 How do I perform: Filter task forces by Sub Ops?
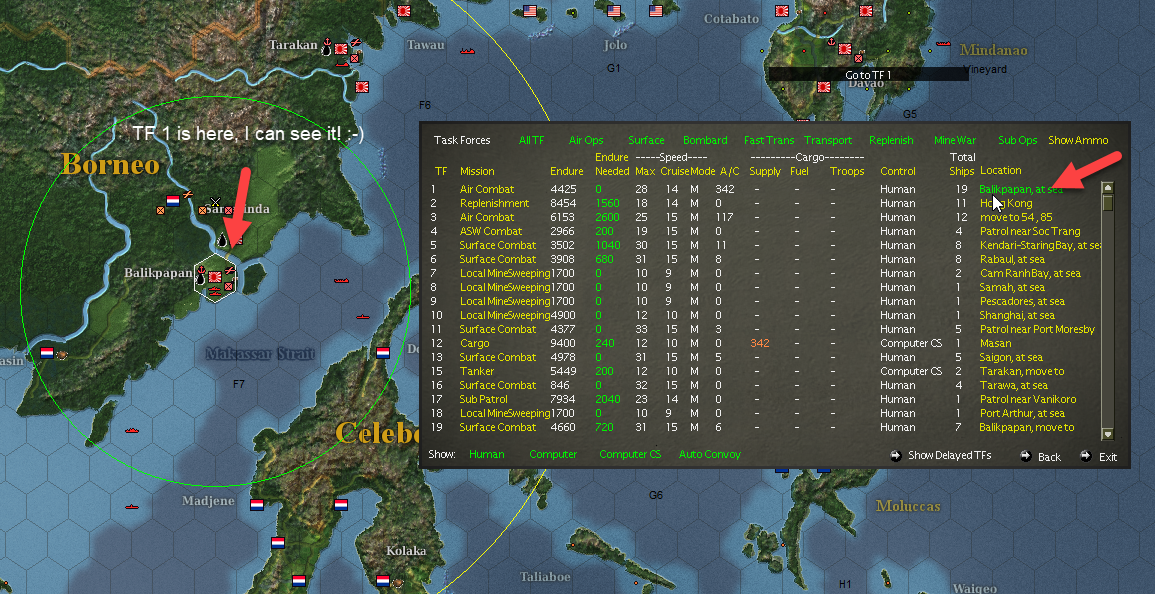(1018, 140)
